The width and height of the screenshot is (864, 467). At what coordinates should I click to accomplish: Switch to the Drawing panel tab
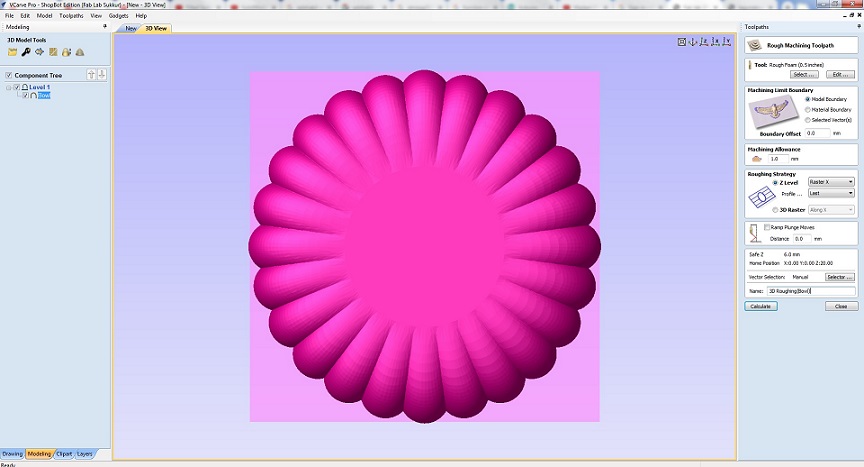pos(12,454)
